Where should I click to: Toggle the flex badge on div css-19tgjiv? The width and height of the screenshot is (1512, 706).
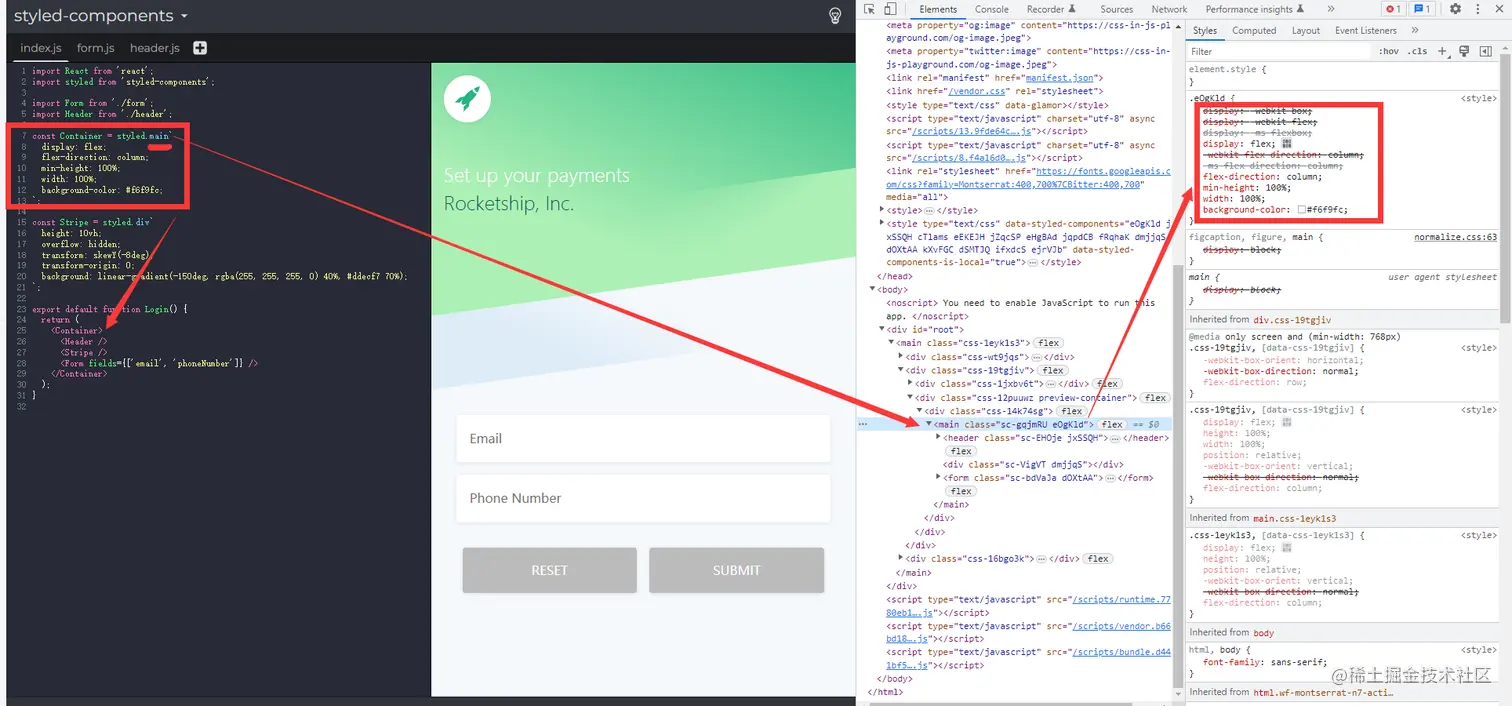[1053, 370]
